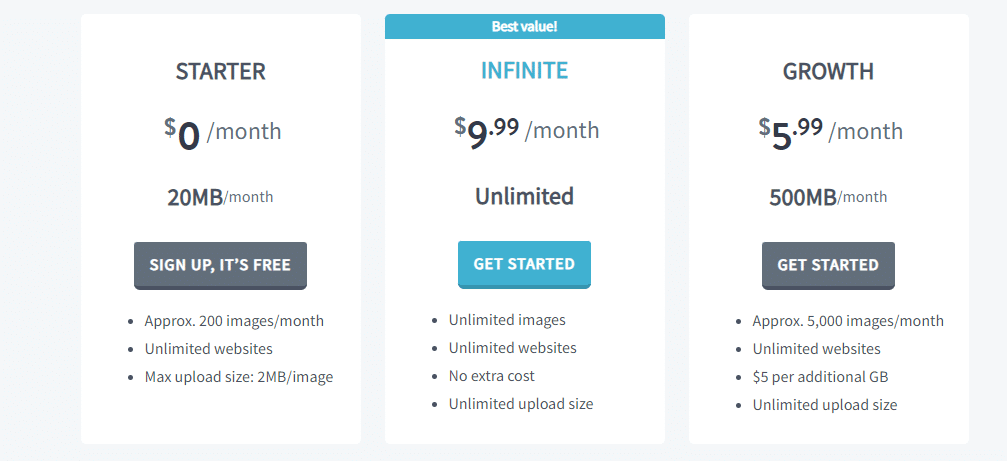Click the $5.99 /month price
This screenshot has height=461, width=1007.
point(830,132)
